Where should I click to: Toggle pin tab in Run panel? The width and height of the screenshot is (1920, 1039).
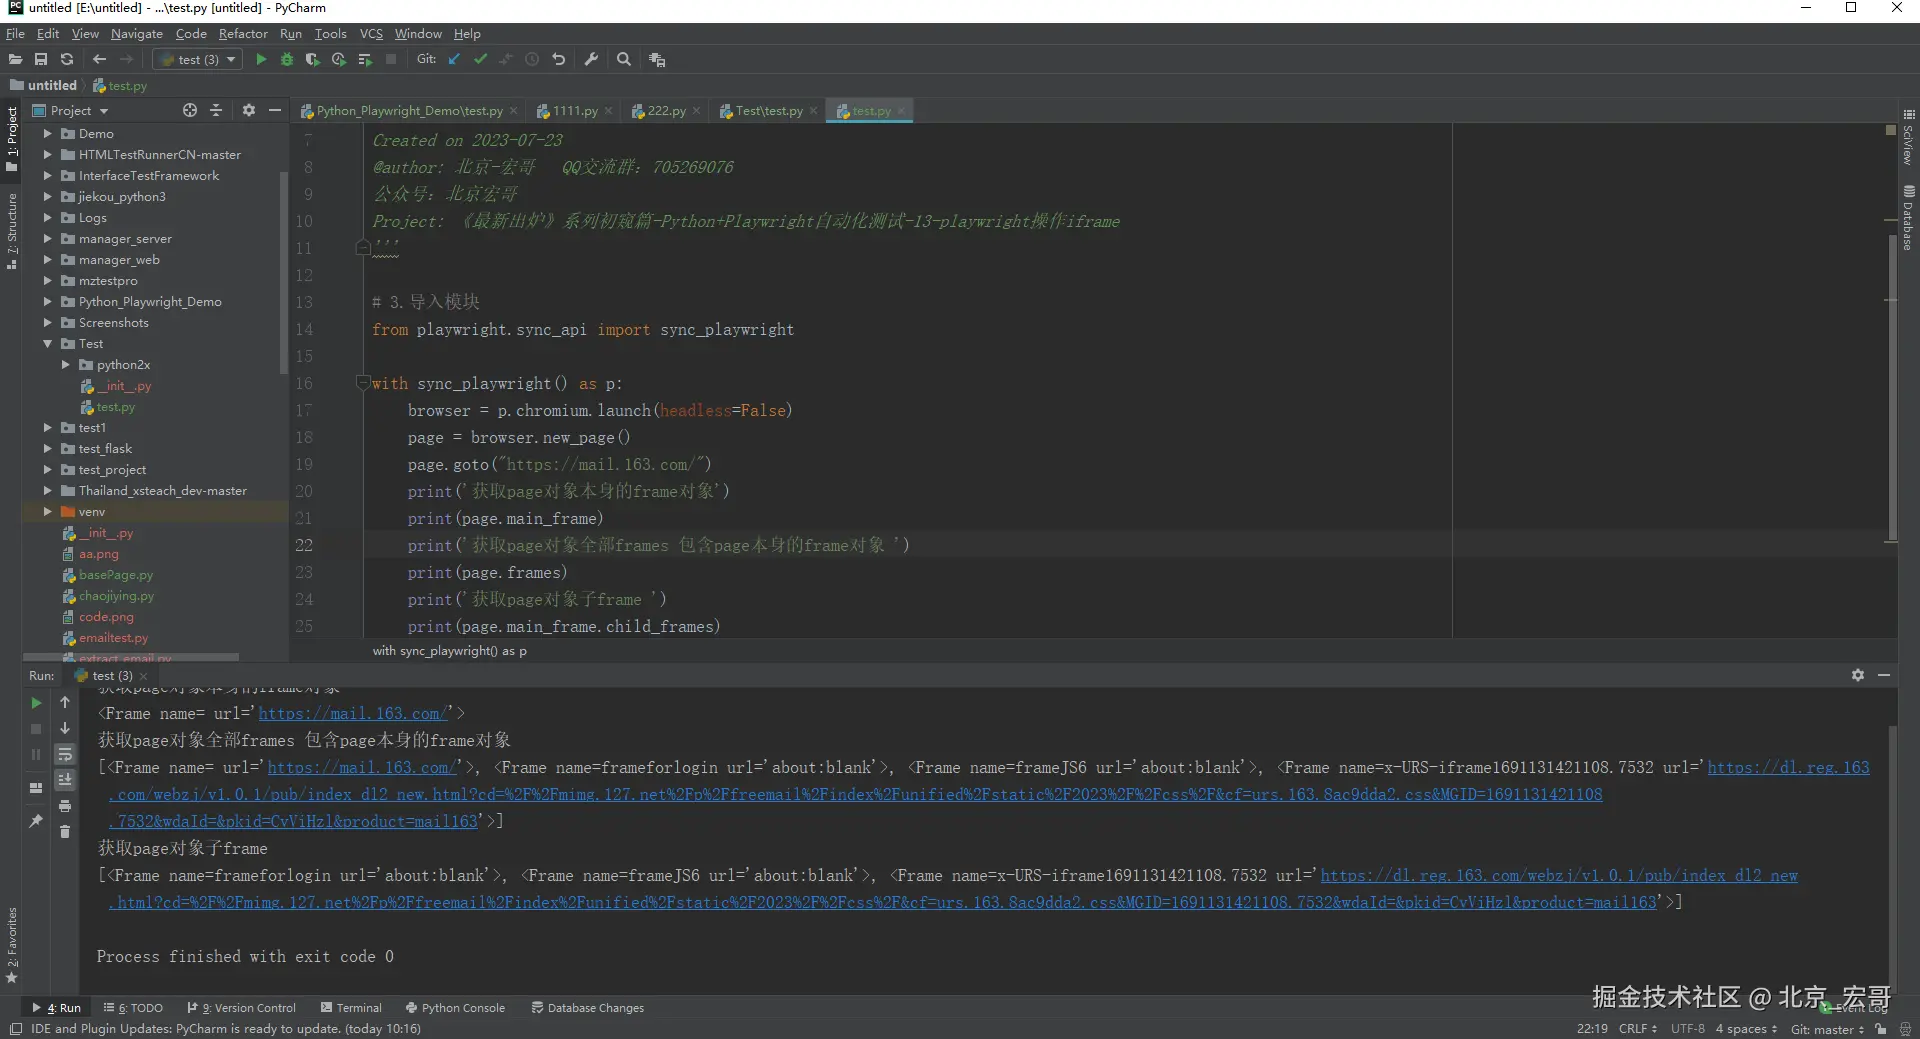[x=36, y=821]
